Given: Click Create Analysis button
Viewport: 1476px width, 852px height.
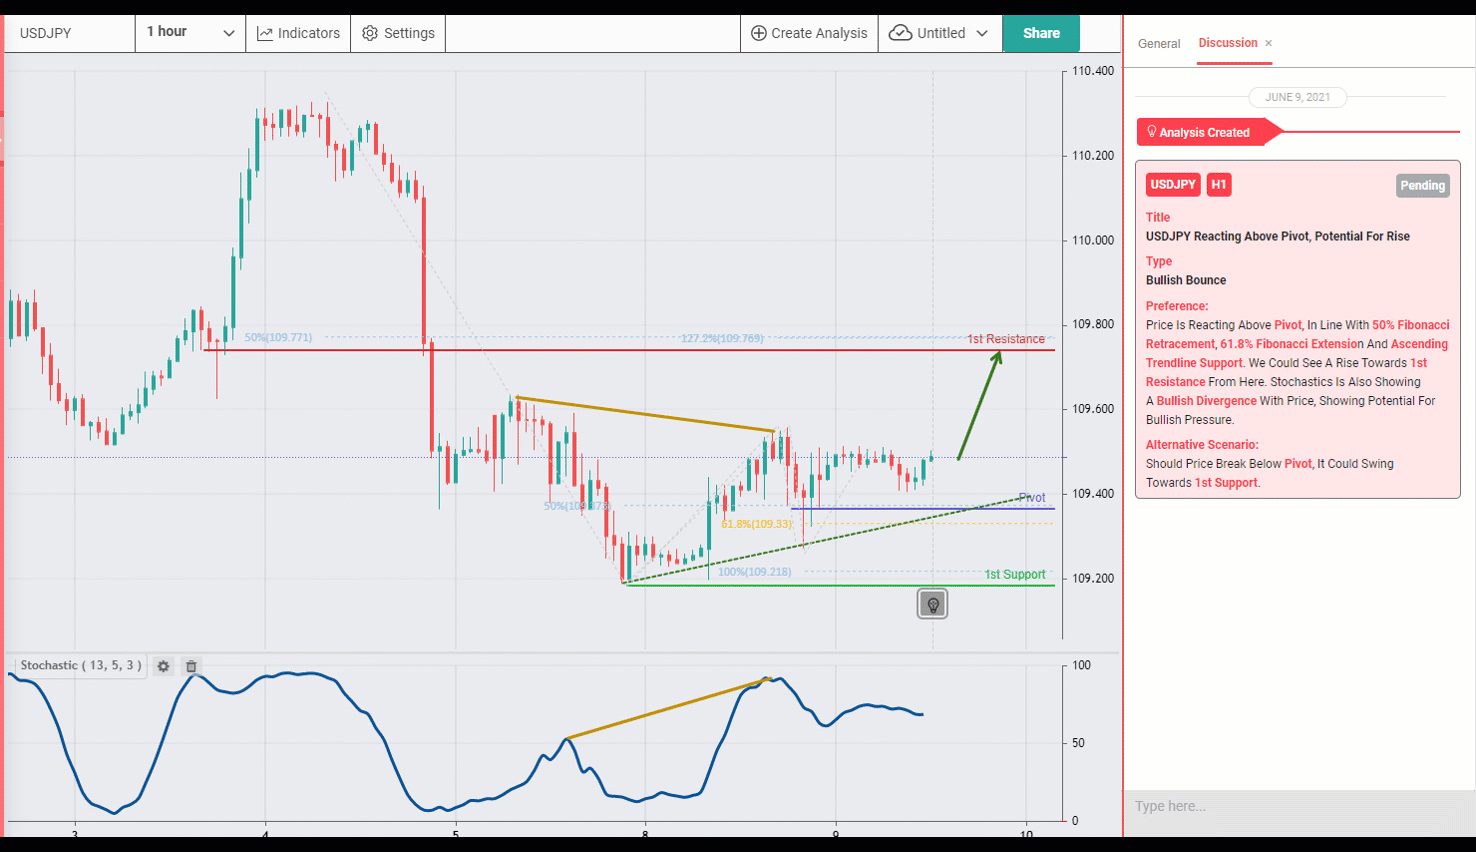Looking at the screenshot, I should point(809,33).
